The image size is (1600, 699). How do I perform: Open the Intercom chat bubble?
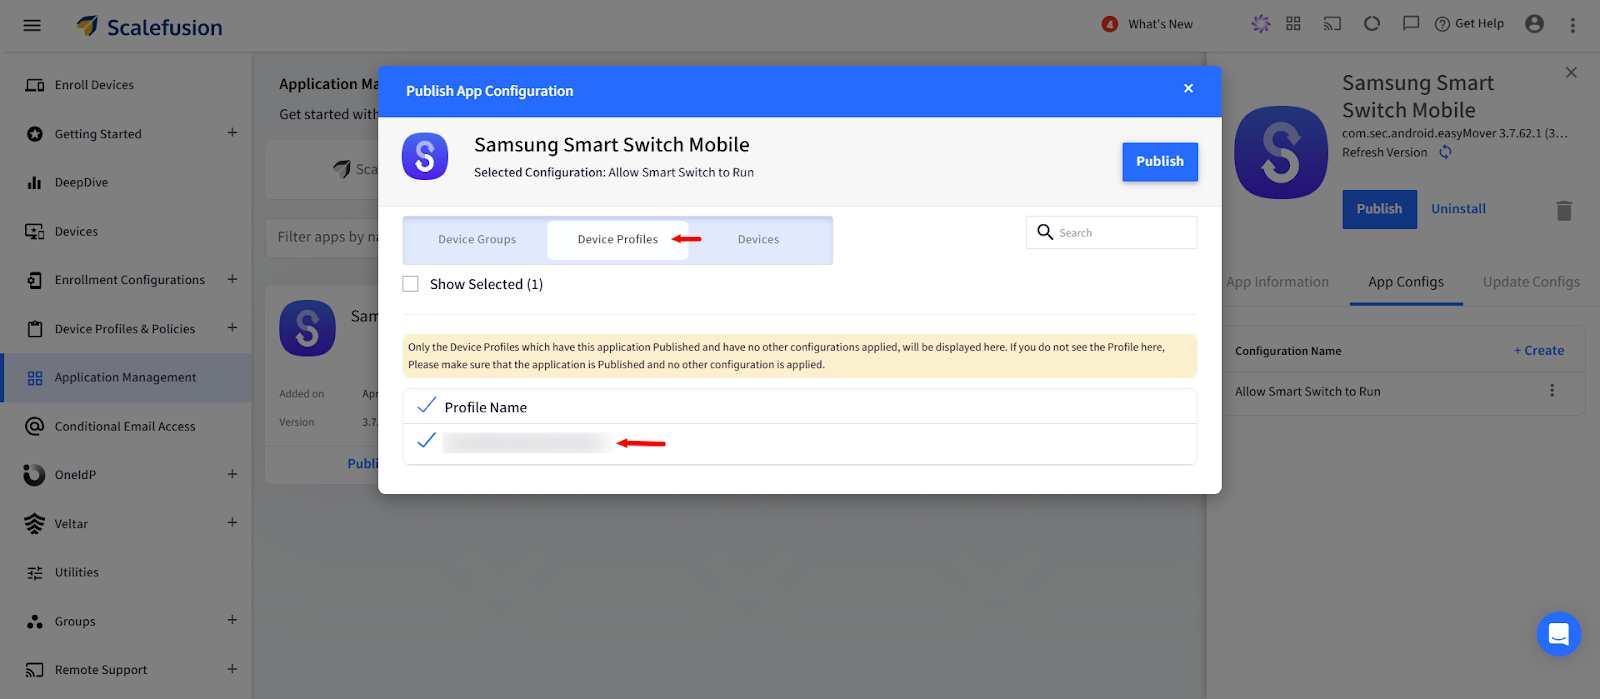tap(1558, 634)
